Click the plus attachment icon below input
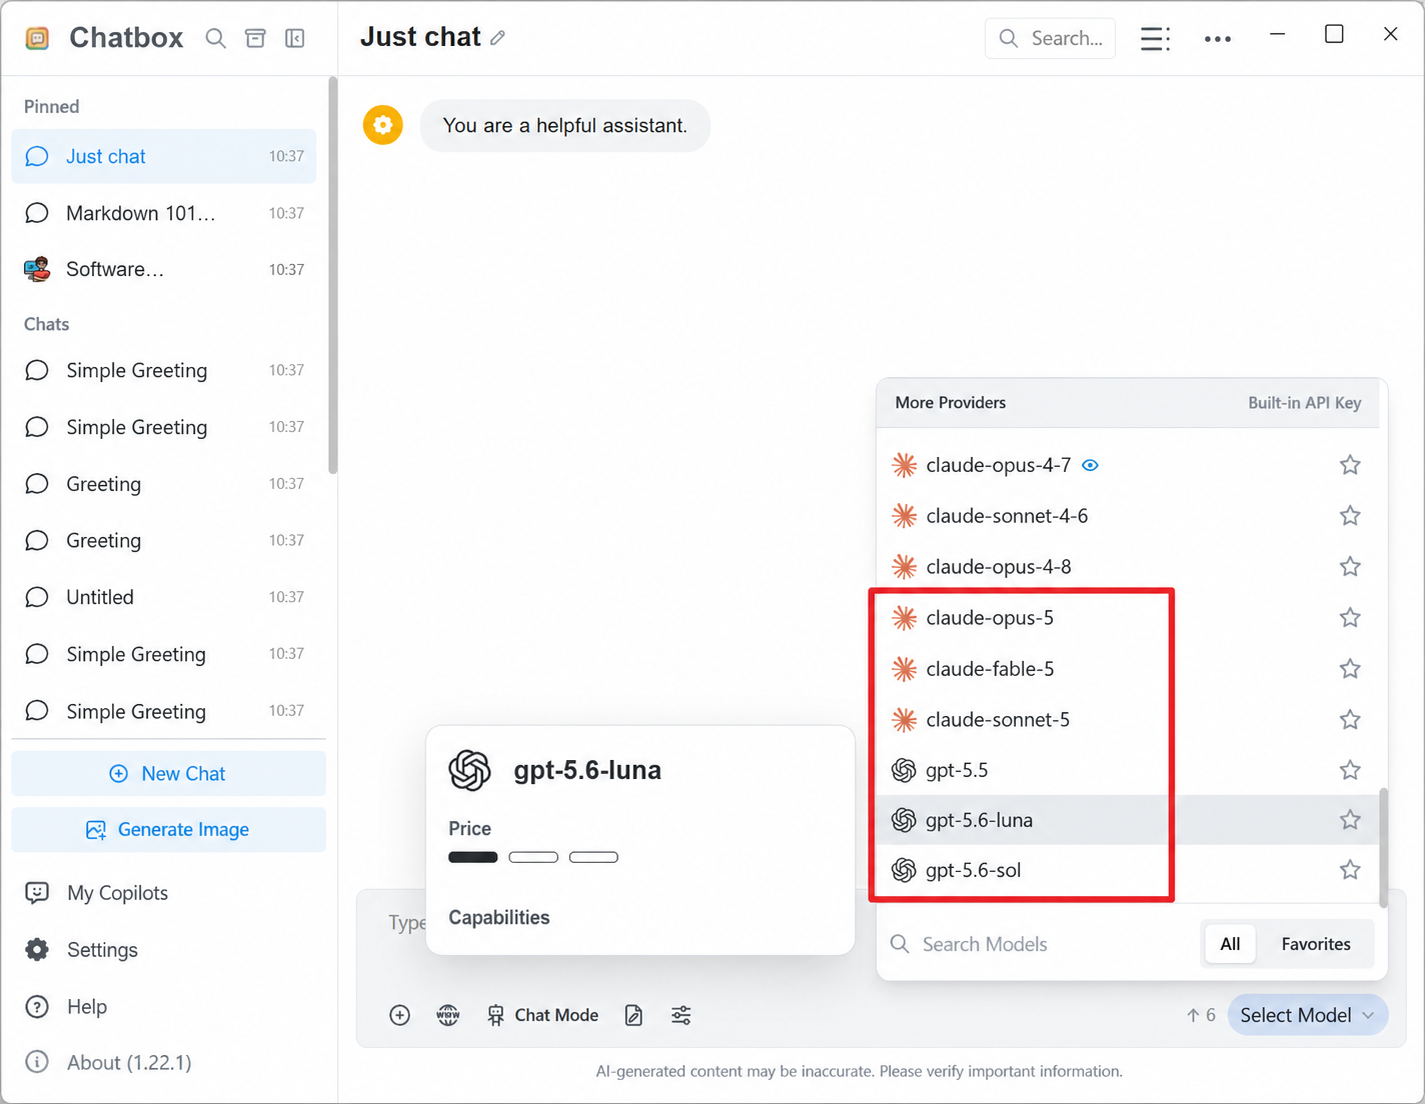Image resolution: width=1425 pixels, height=1104 pixels. (x=400, y=1015)
